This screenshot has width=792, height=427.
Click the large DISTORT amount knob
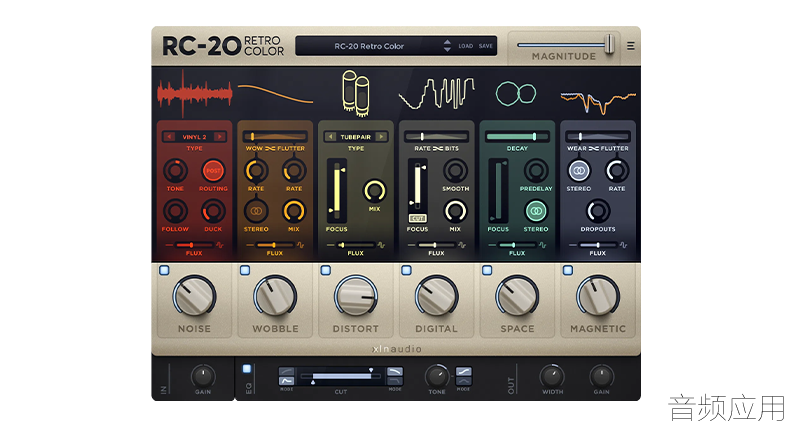point(356,297)
